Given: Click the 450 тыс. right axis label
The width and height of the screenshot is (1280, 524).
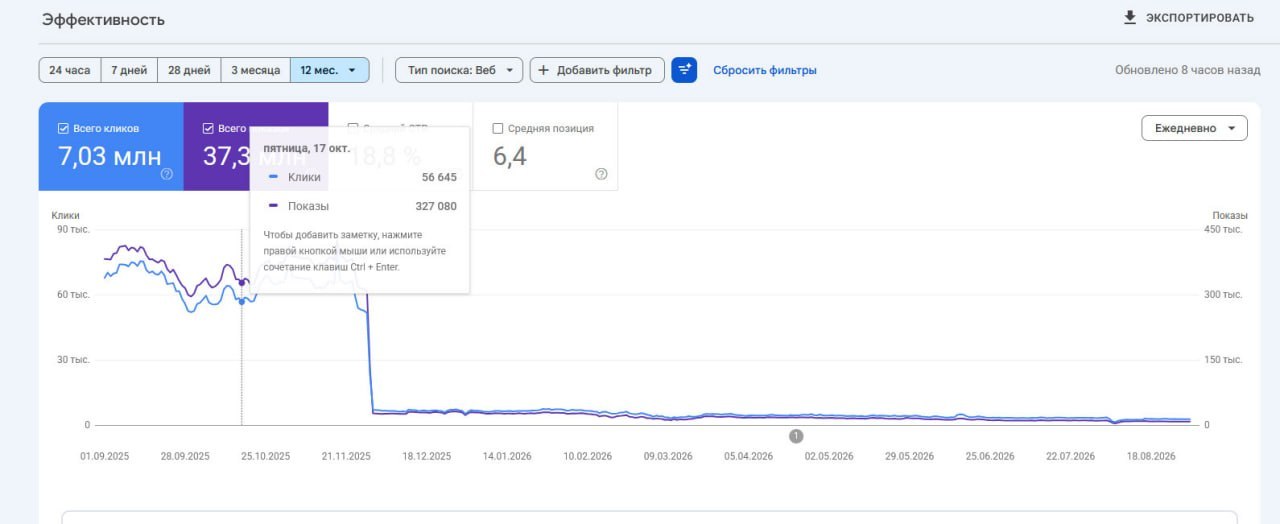Looking at the screenshot, I should [x=1223, y=229].
